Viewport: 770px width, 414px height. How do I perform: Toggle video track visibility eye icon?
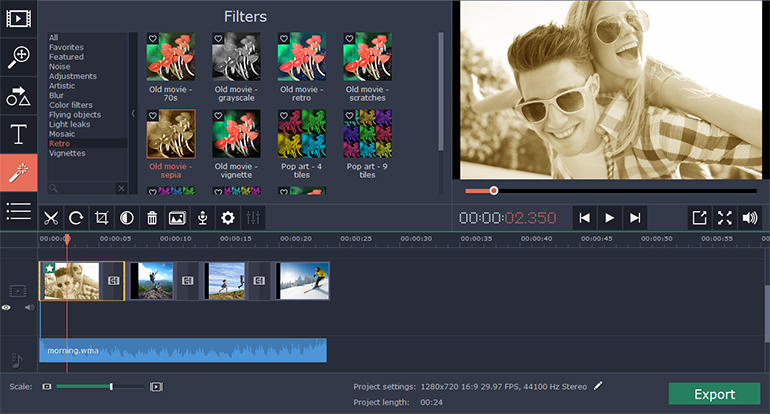[x=6, y=307]
